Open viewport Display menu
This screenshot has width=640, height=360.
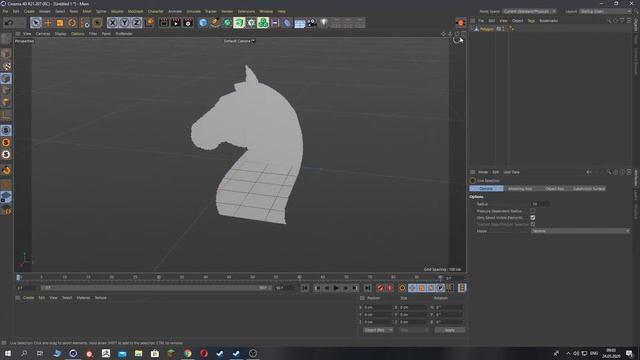click(60, 34)
